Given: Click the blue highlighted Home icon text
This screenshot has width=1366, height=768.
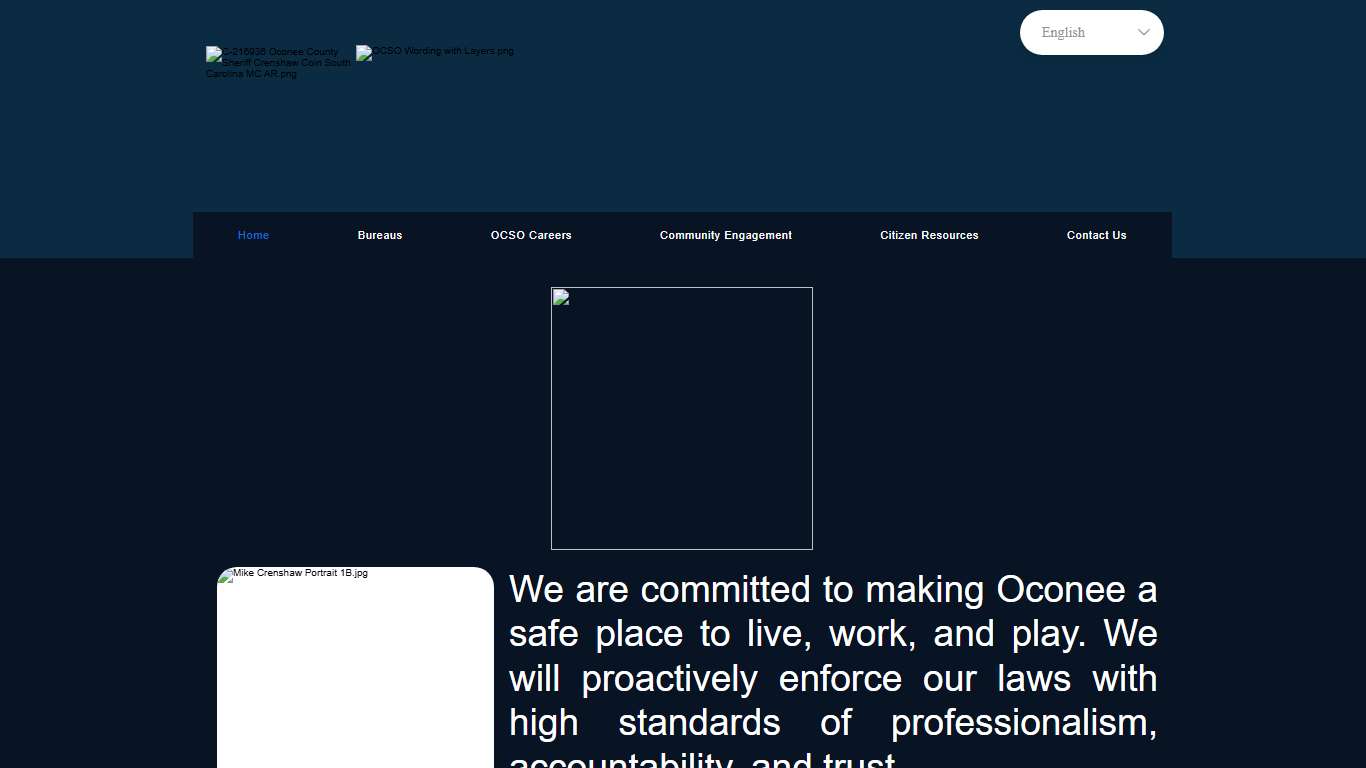Looking at the screenshot, I should coord(253,235).
